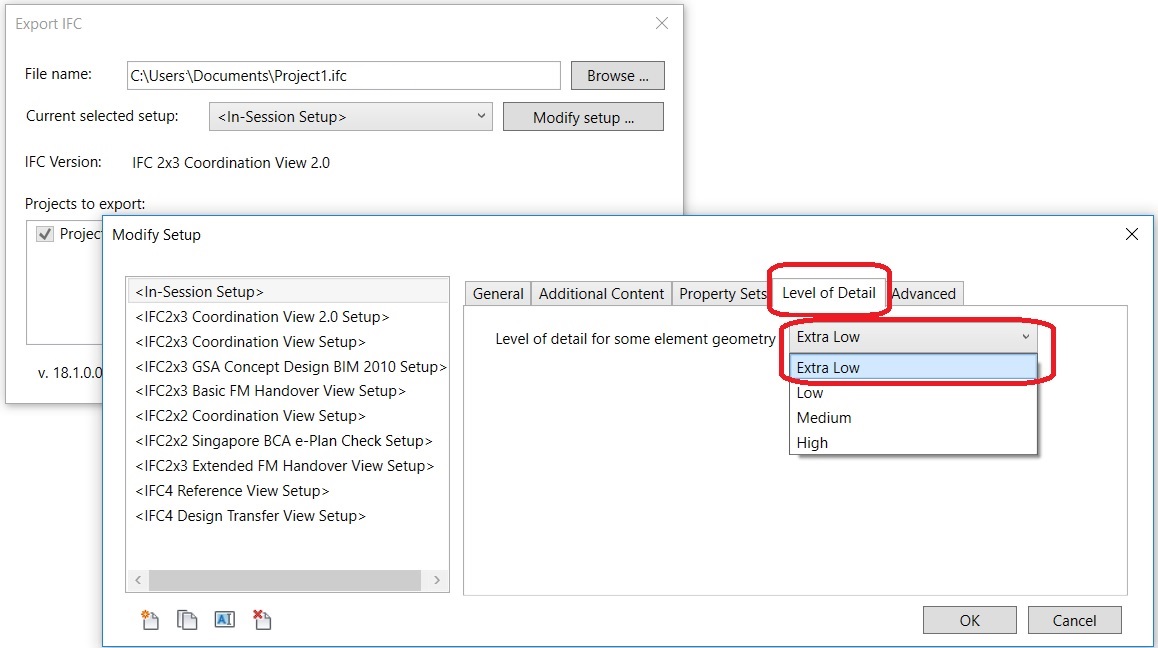Open the level of detail dropdown

tap(1025, 337)
